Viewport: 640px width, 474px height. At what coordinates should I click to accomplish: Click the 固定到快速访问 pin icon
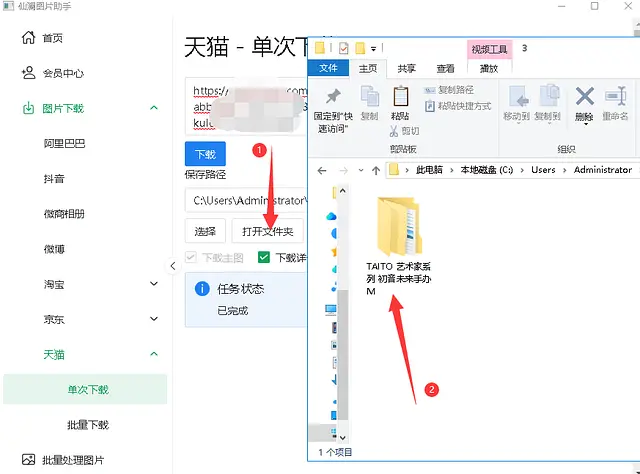333,96
